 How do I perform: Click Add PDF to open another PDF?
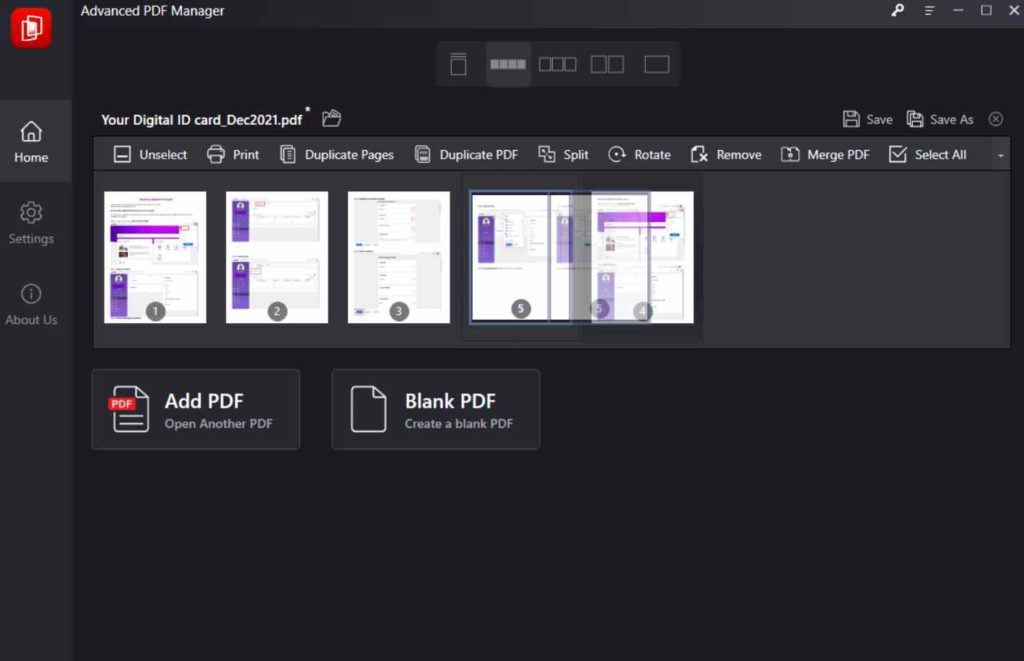tap(196, 410)
